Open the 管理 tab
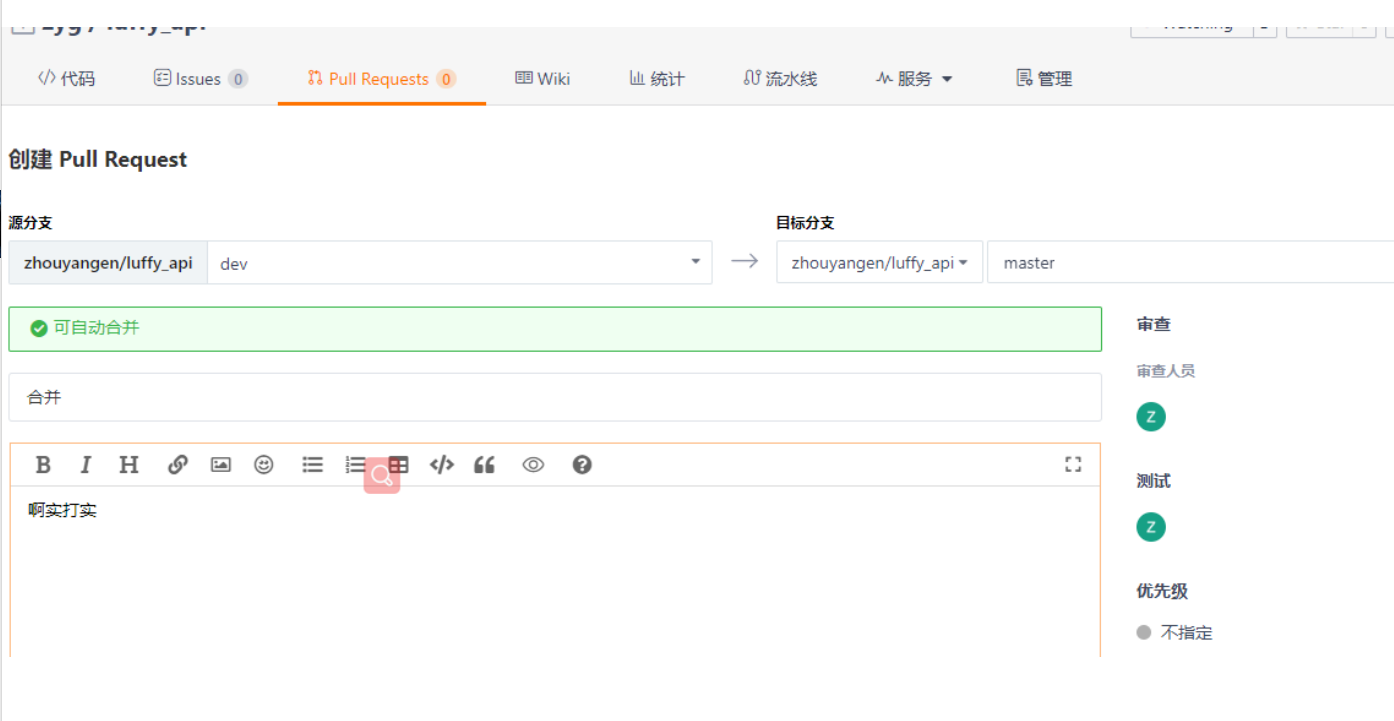 pyautogui.click(x=1044, y=79)
